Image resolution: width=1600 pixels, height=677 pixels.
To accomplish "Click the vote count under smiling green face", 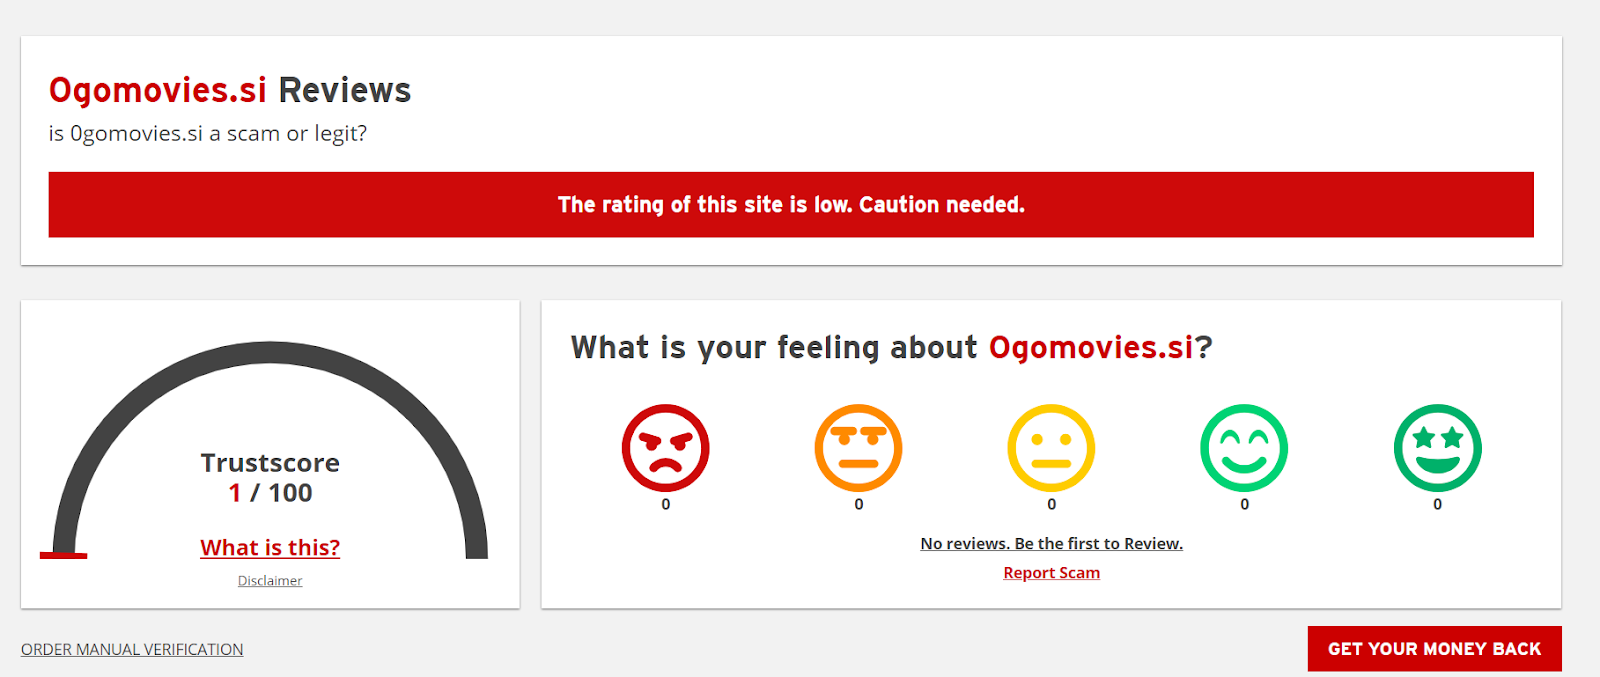I will coord(1244,505).
